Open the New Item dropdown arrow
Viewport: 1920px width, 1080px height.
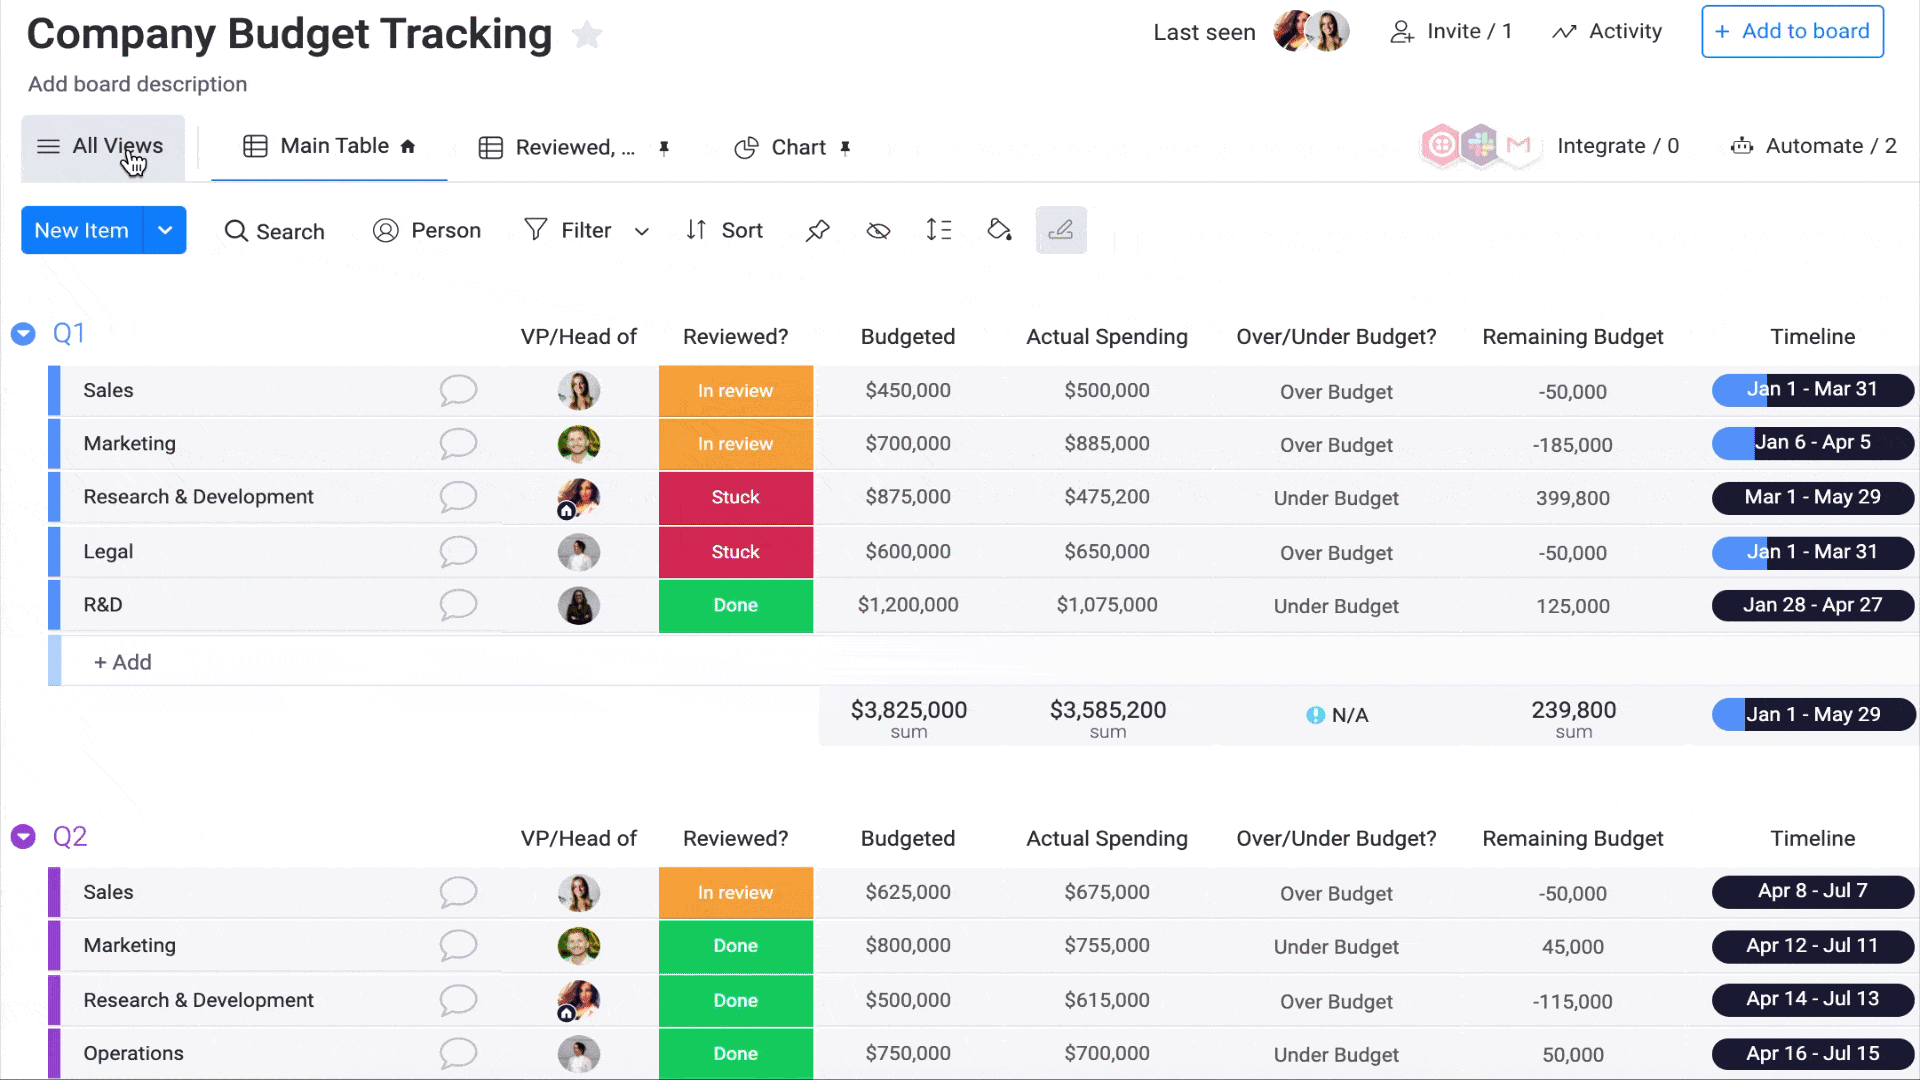(165, 230)
